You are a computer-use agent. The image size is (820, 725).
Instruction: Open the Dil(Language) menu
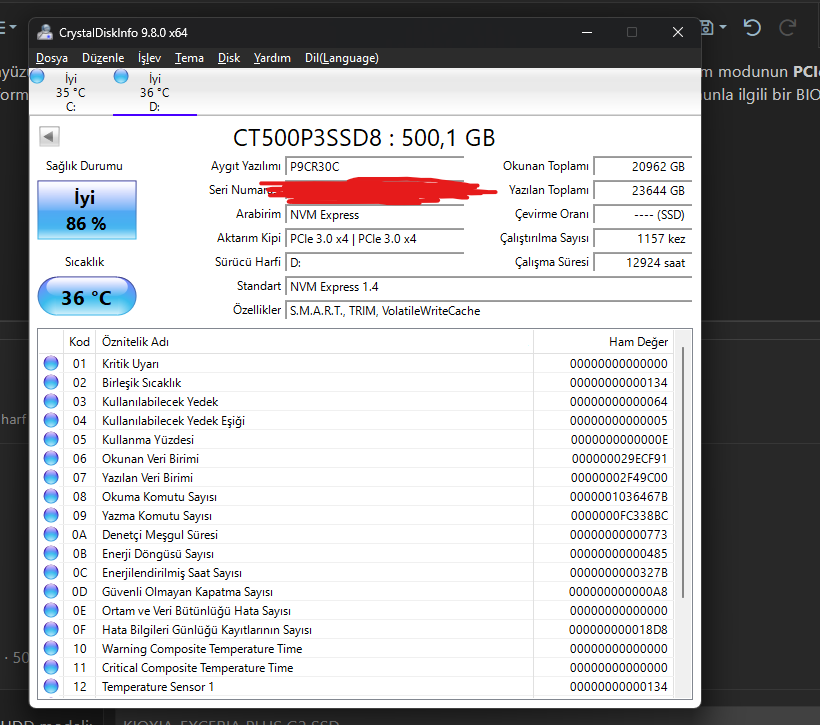click(341, 58)
